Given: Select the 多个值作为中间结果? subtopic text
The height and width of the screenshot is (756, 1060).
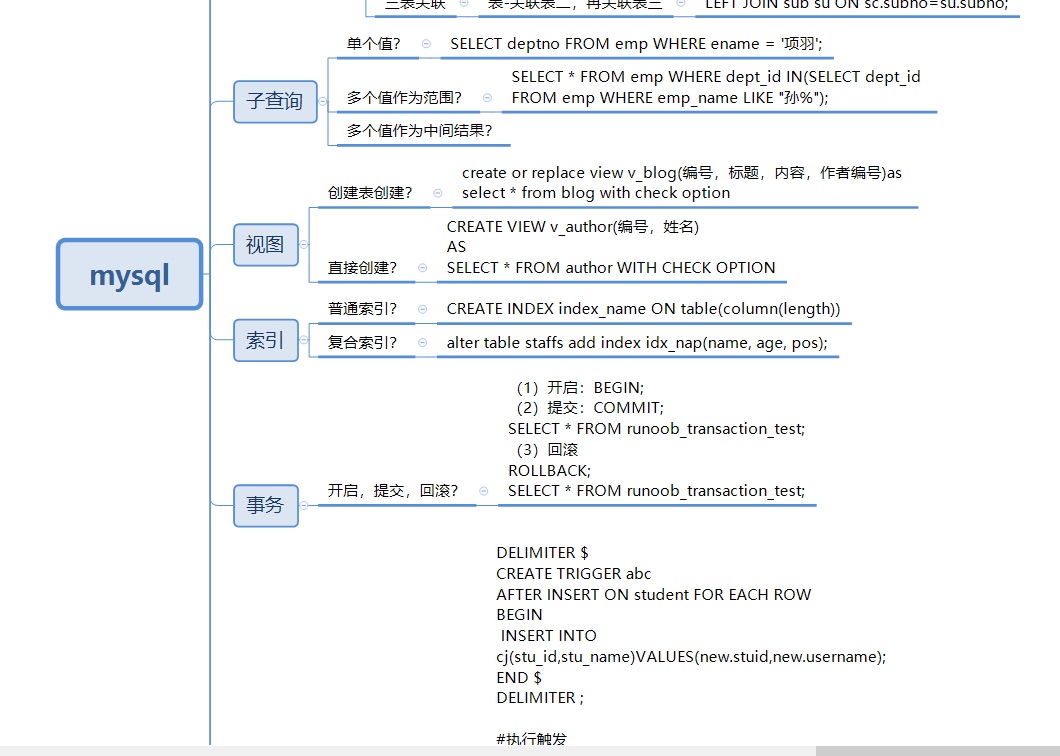Looking at the screenshot, I should [420, 131].
